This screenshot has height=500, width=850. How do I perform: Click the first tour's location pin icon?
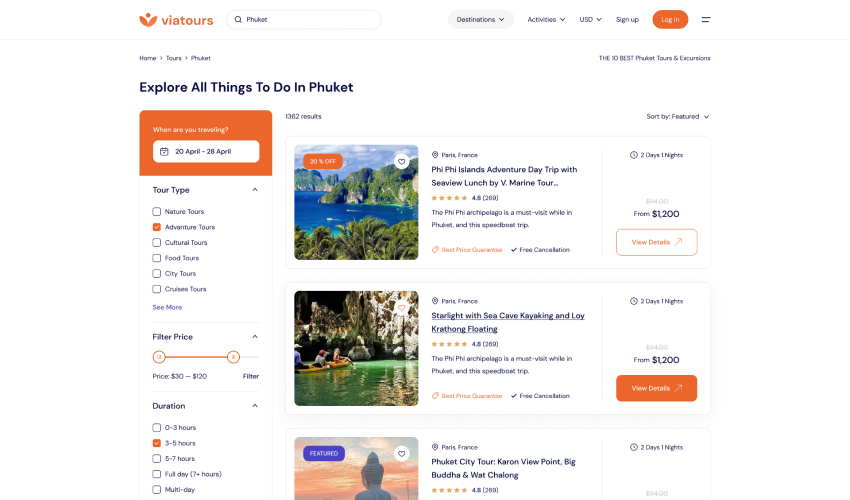[435, 155]
